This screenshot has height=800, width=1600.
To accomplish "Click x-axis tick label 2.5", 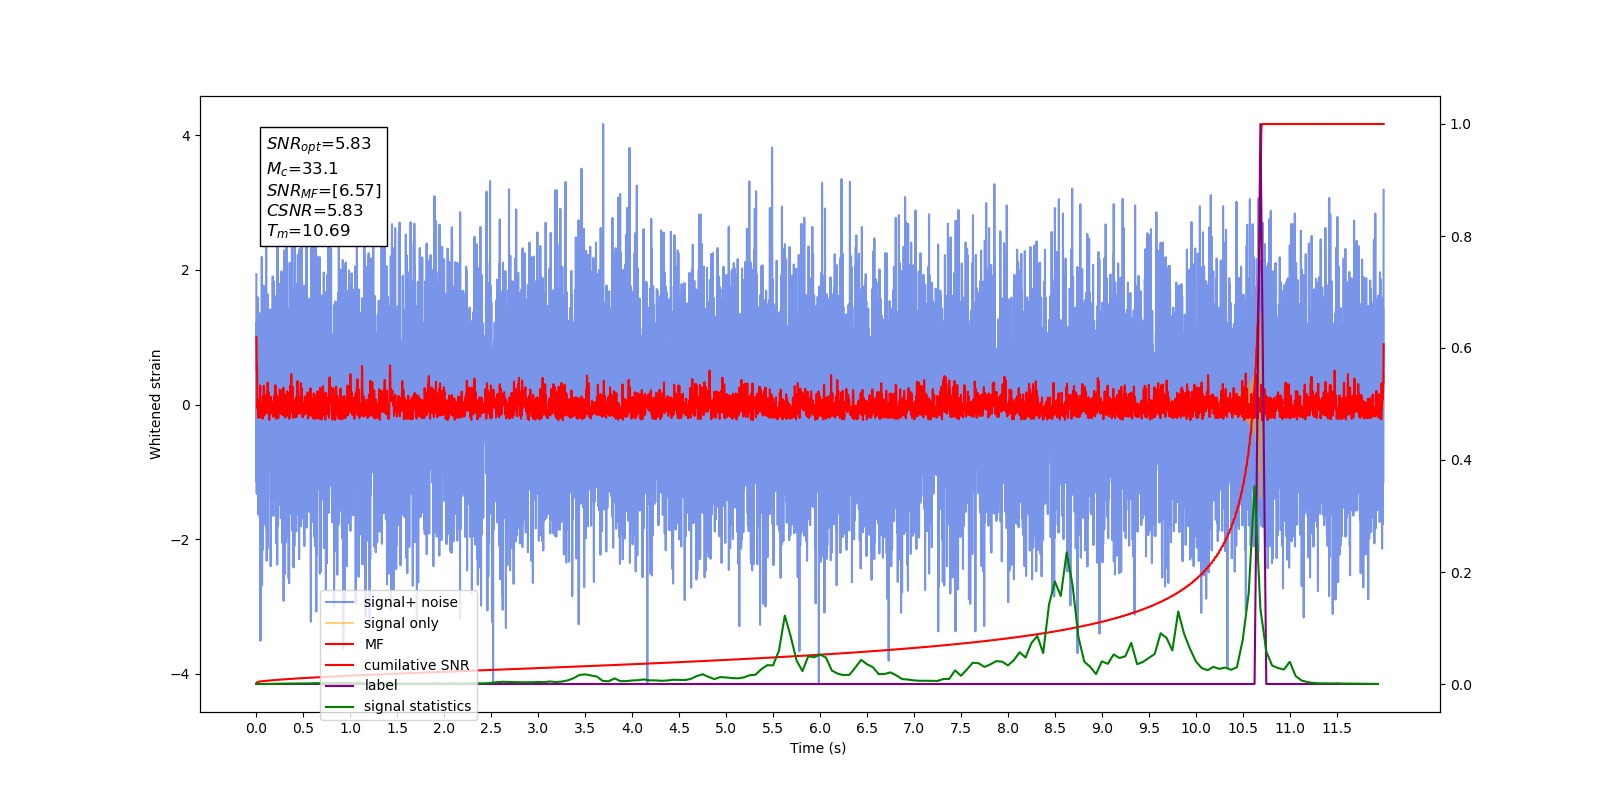I will tap(491, 728).
